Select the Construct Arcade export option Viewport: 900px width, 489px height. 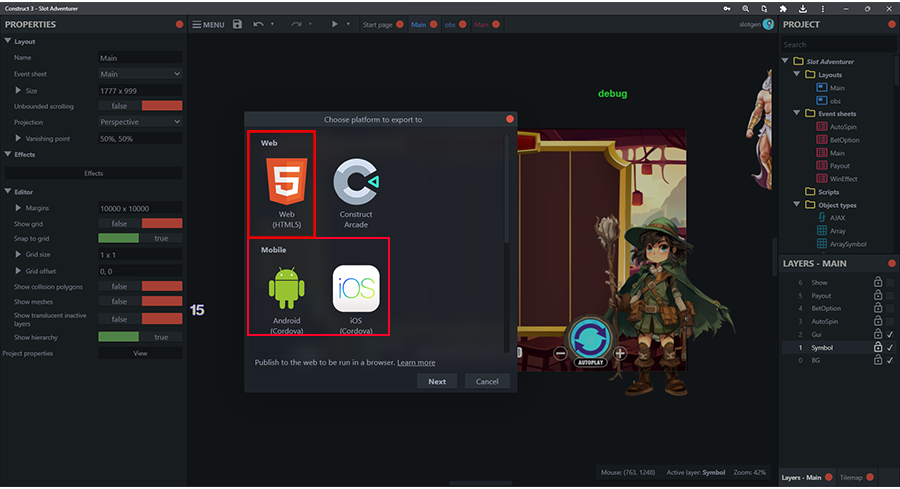(x=356, y=192)
